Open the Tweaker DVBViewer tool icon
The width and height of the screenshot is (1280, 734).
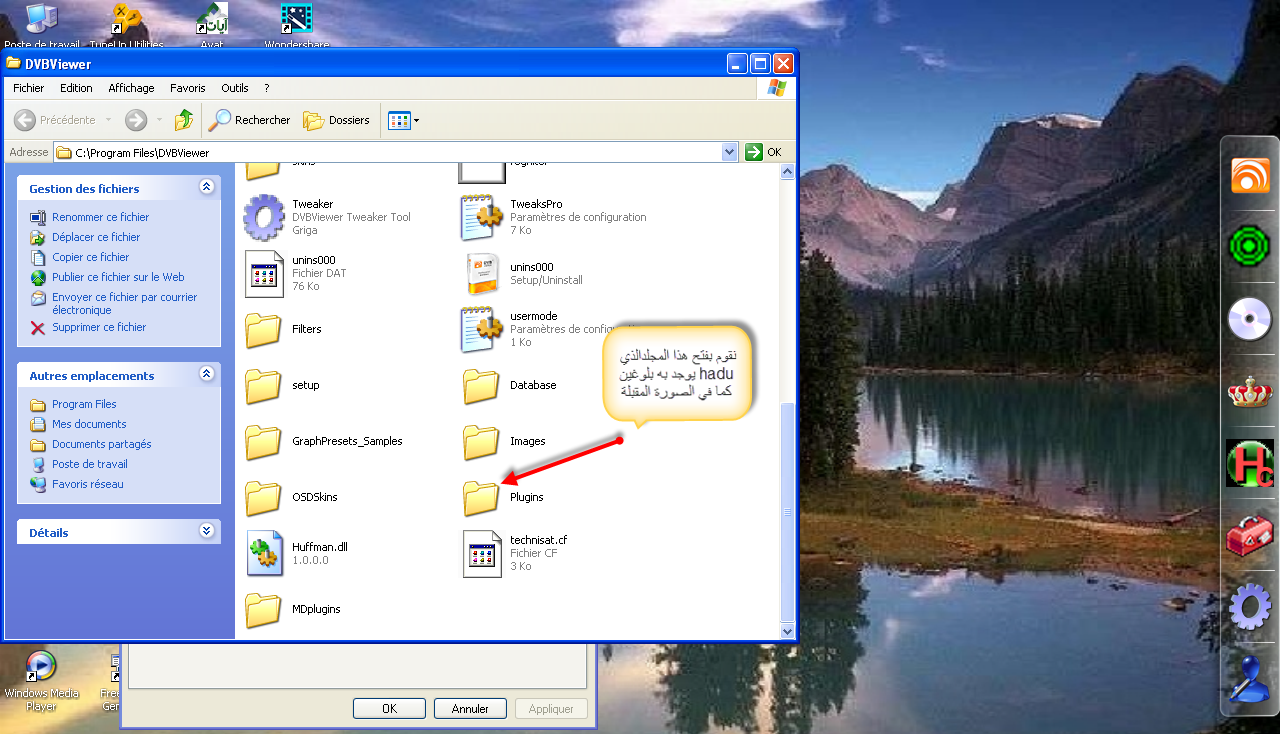(264, 217)
